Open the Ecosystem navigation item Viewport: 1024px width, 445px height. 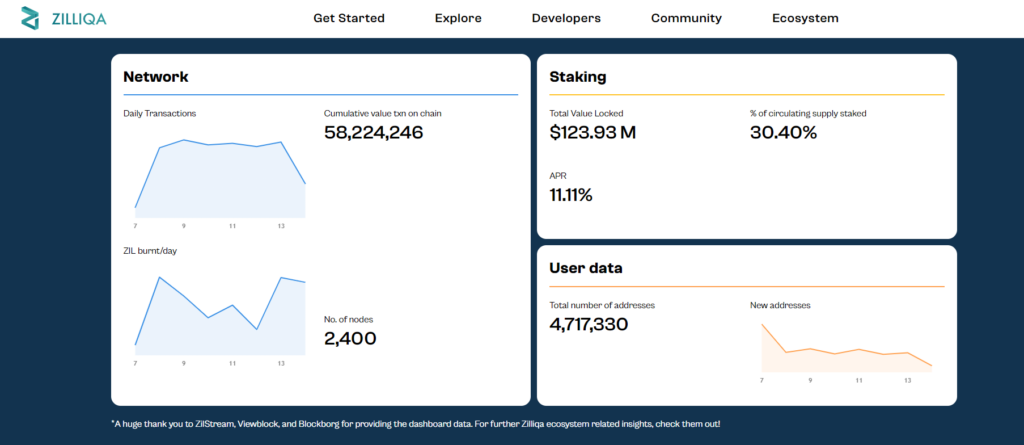[805, 18]
